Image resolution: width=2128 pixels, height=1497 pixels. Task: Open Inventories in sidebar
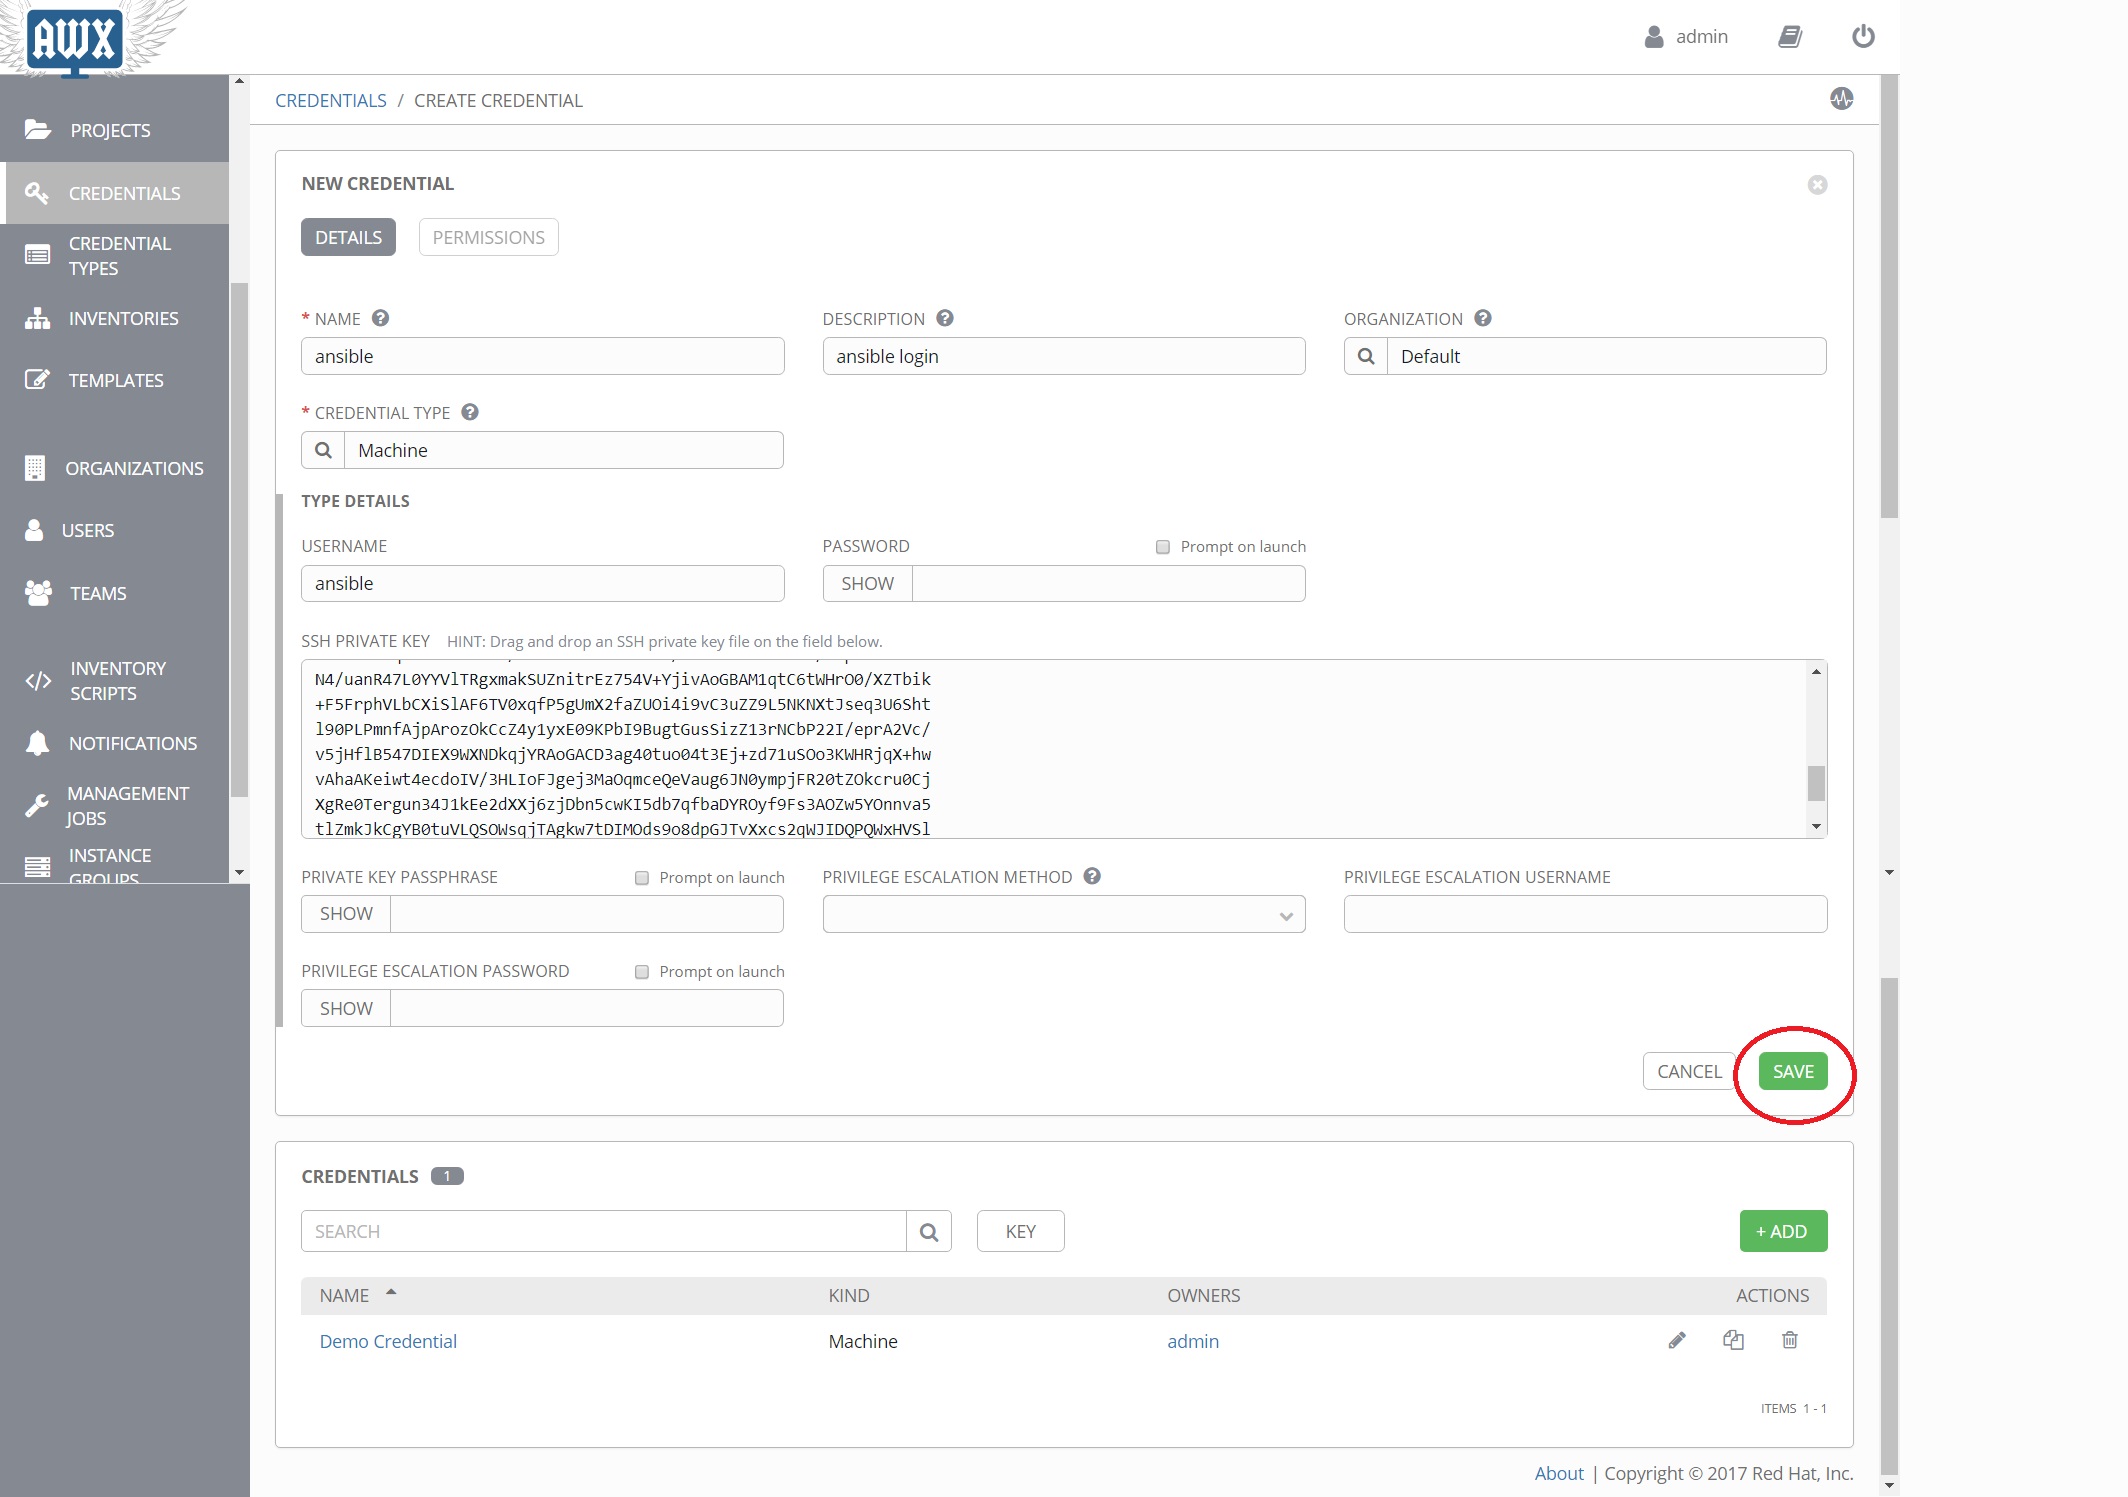[115, 318]
